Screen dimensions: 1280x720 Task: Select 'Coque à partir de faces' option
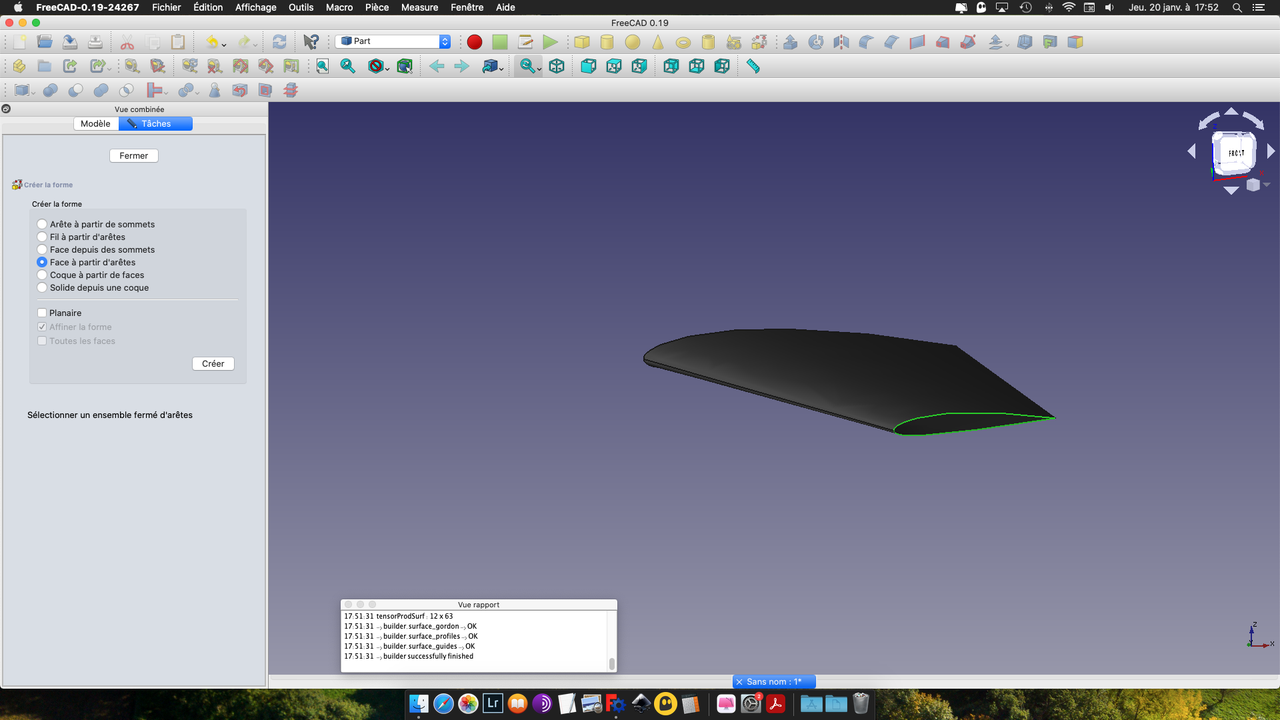point(42,274)
